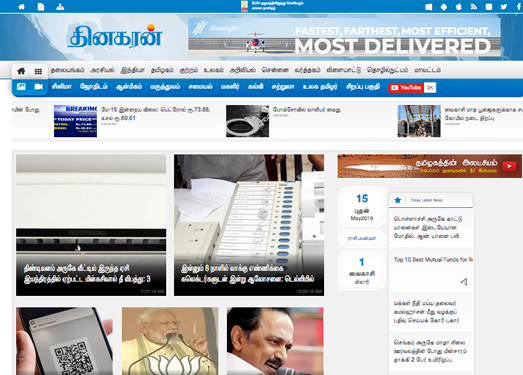523x375 pixels.
Task: Open the Twitter icon in top bar
Action: click(504, 7)
